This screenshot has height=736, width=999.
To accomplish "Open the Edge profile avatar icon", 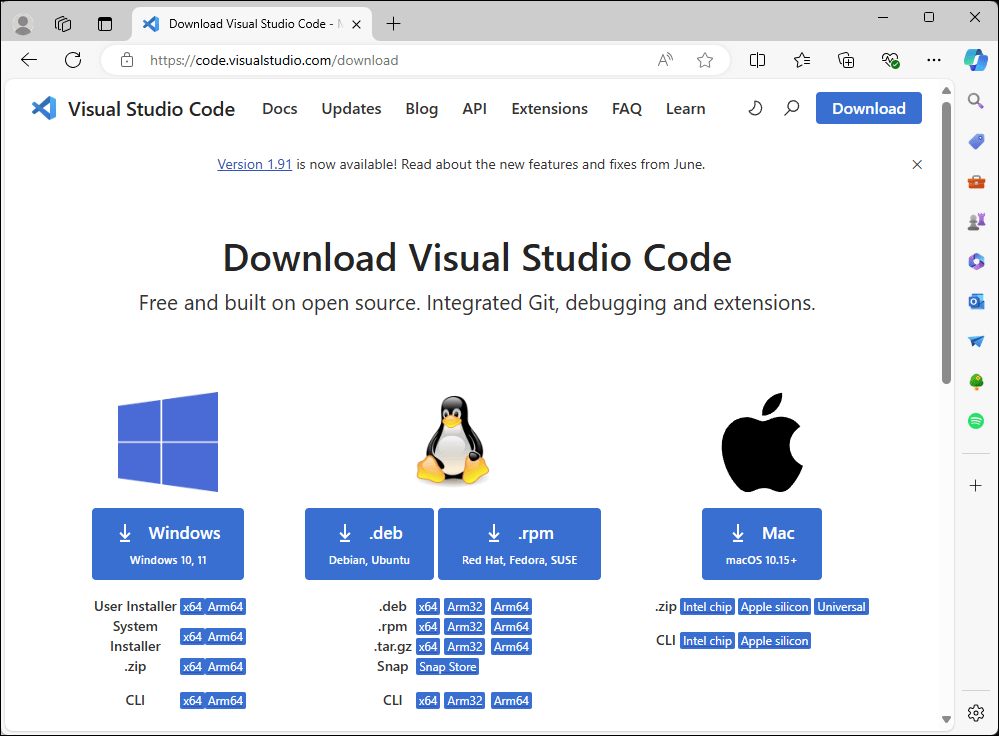I will coord(24,24).
